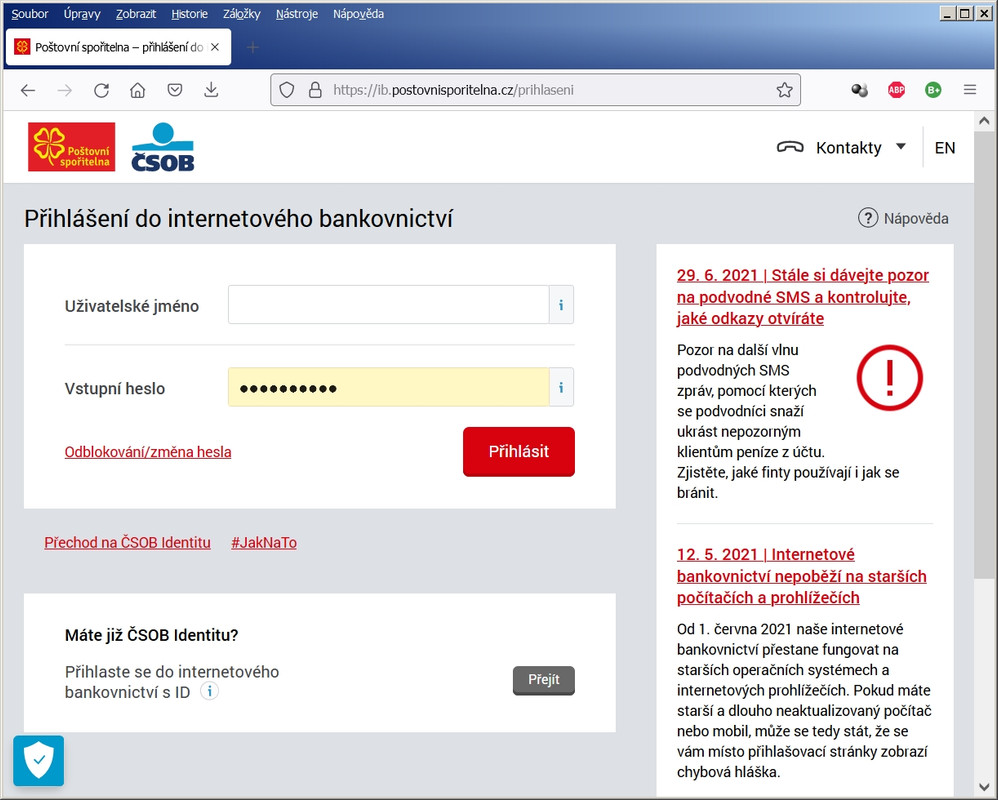Viewport: 998px width, 800px height.
Task: Open the green B+ extension icon
Action: 933,90
